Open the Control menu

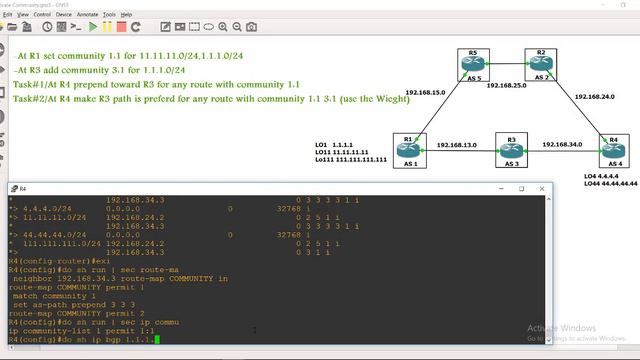coord(42,14)
